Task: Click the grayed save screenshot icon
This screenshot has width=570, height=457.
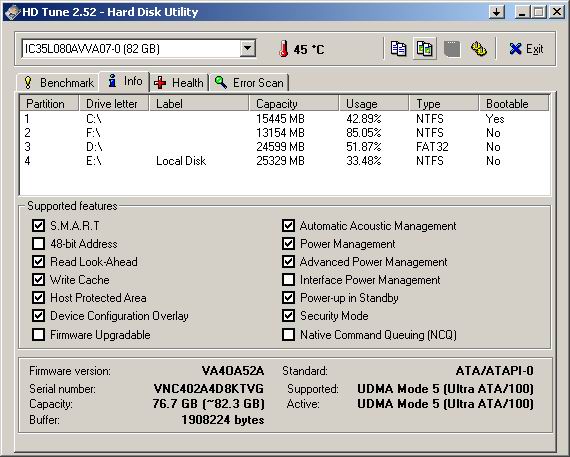Action: 452,49
